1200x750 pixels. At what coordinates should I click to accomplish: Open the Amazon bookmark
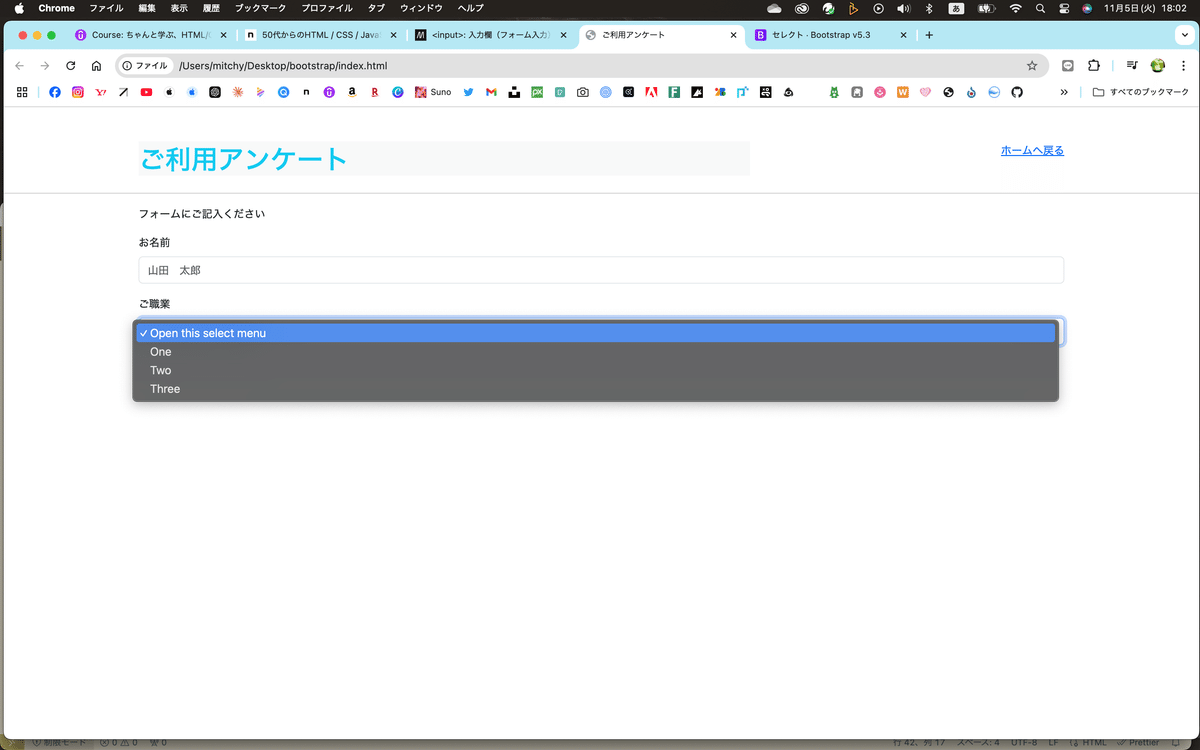(351, 91)
